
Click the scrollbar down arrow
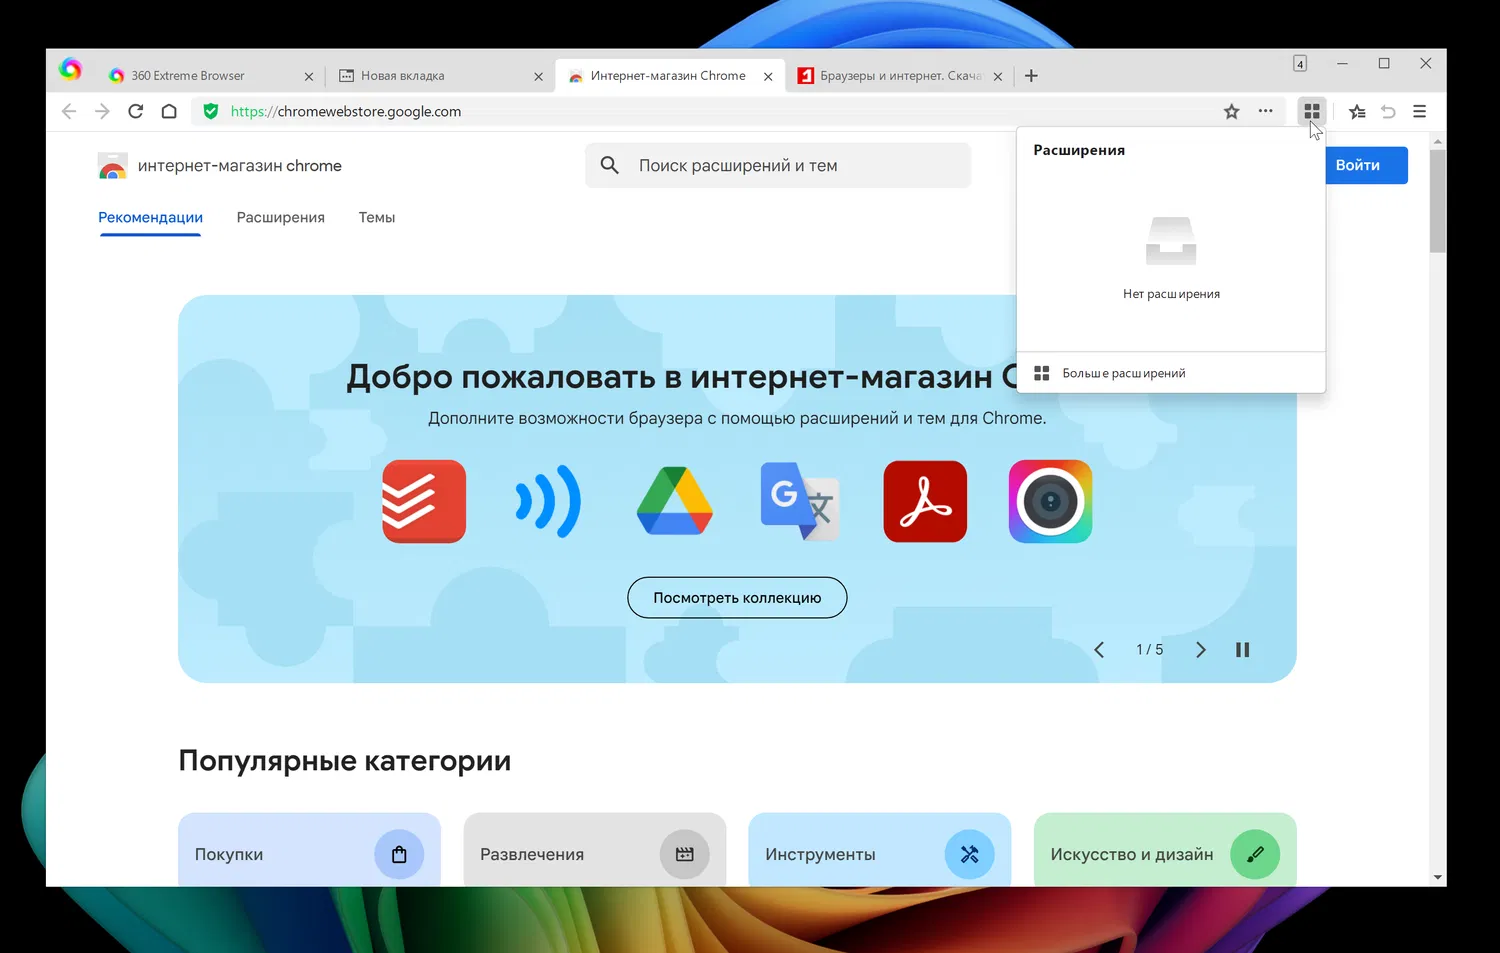click(1438, 878)
